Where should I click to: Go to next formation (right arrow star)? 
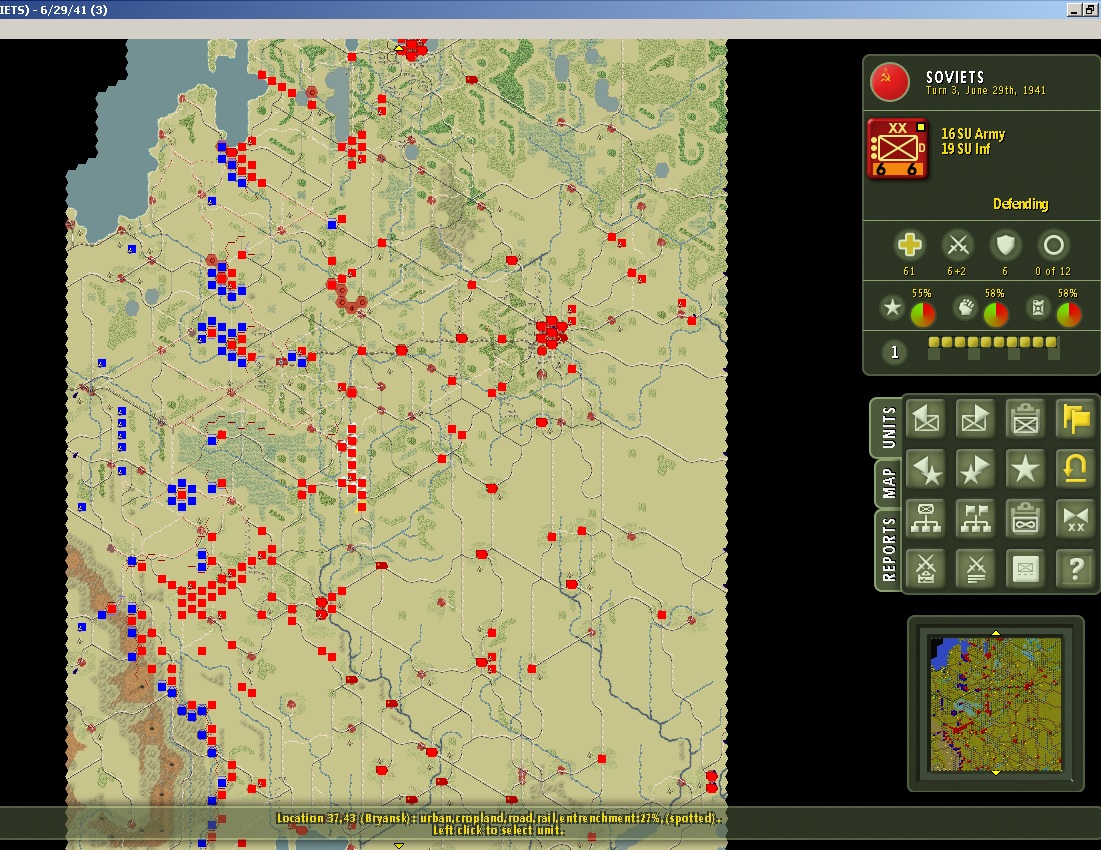975,468
